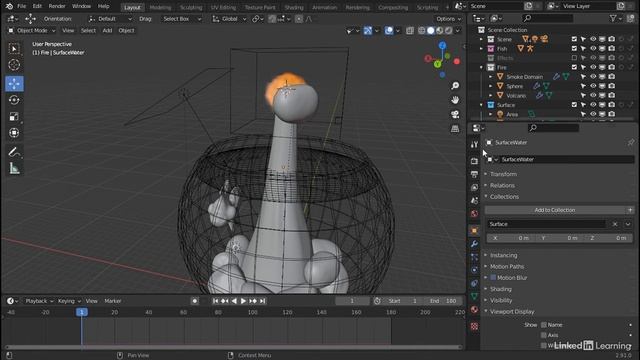The height and width of the screenshot is (360, 640).
Task: Click the timeline frame 1 playhead
Action: [x=82, y=312]
